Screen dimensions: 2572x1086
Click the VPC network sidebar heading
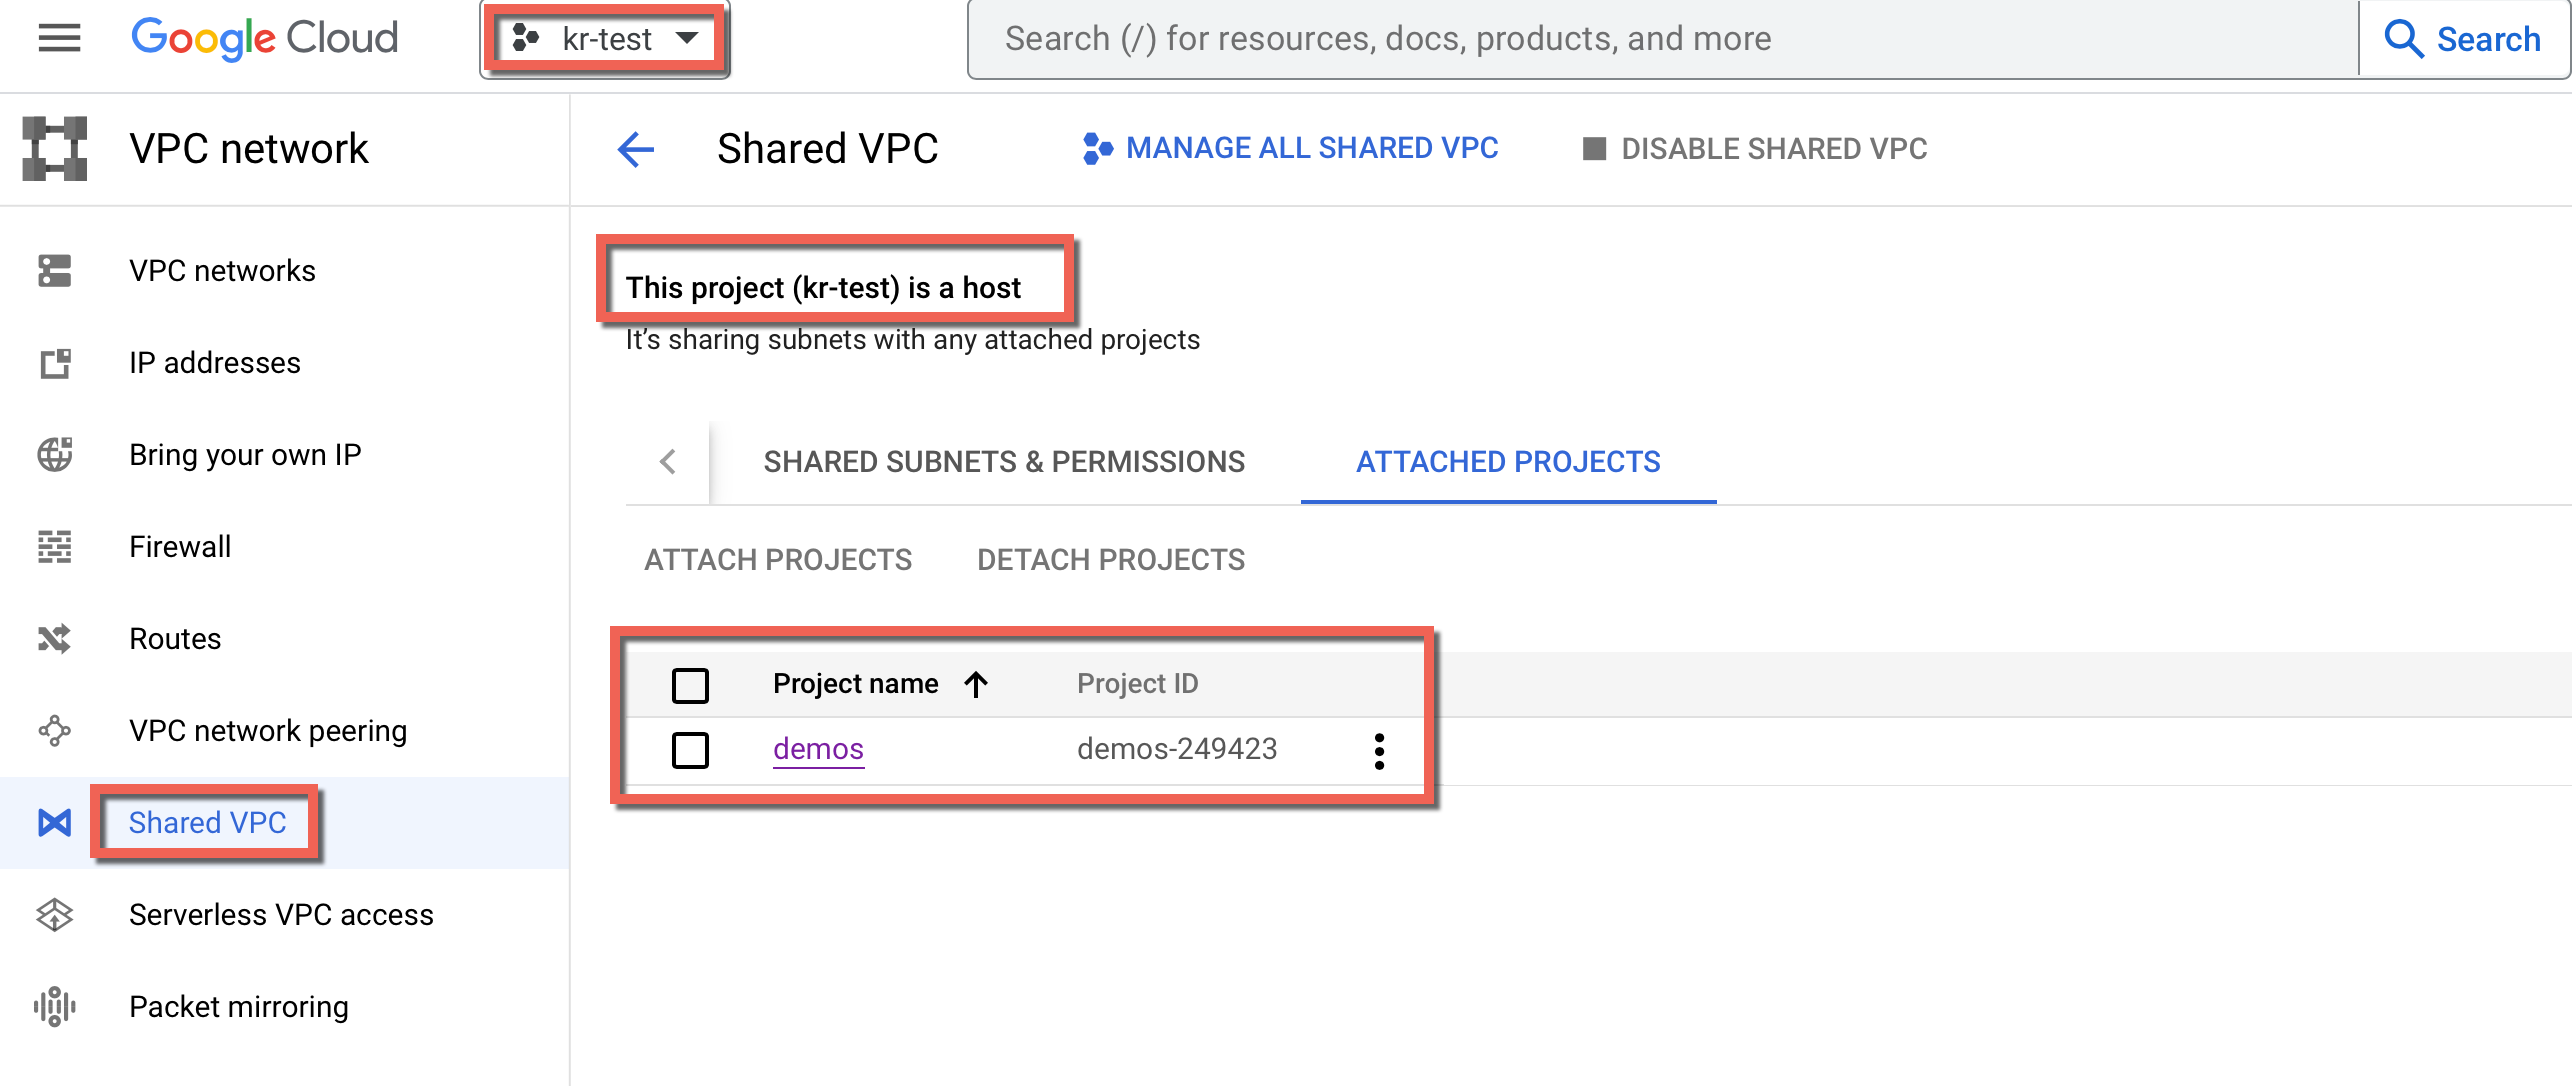[249, 149]
